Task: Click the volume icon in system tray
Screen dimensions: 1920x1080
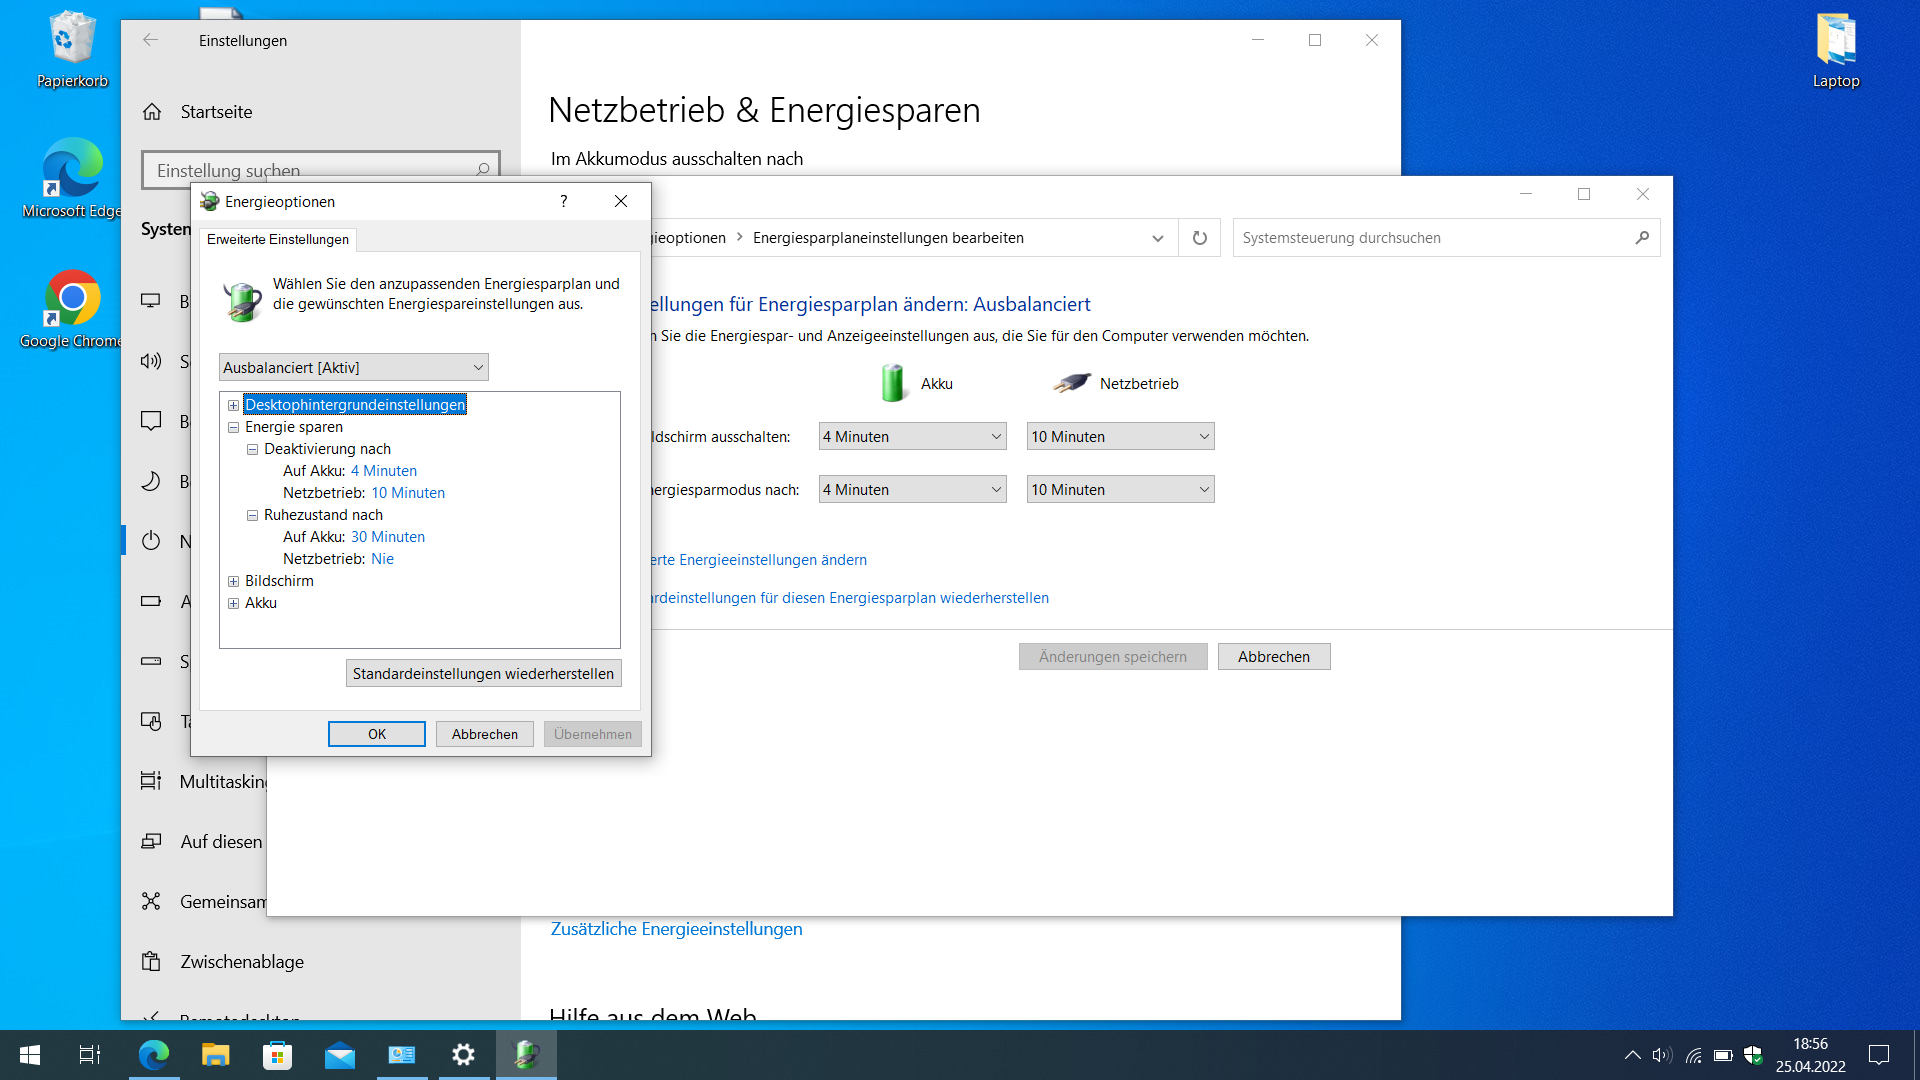Action: coord(1661,1055)
